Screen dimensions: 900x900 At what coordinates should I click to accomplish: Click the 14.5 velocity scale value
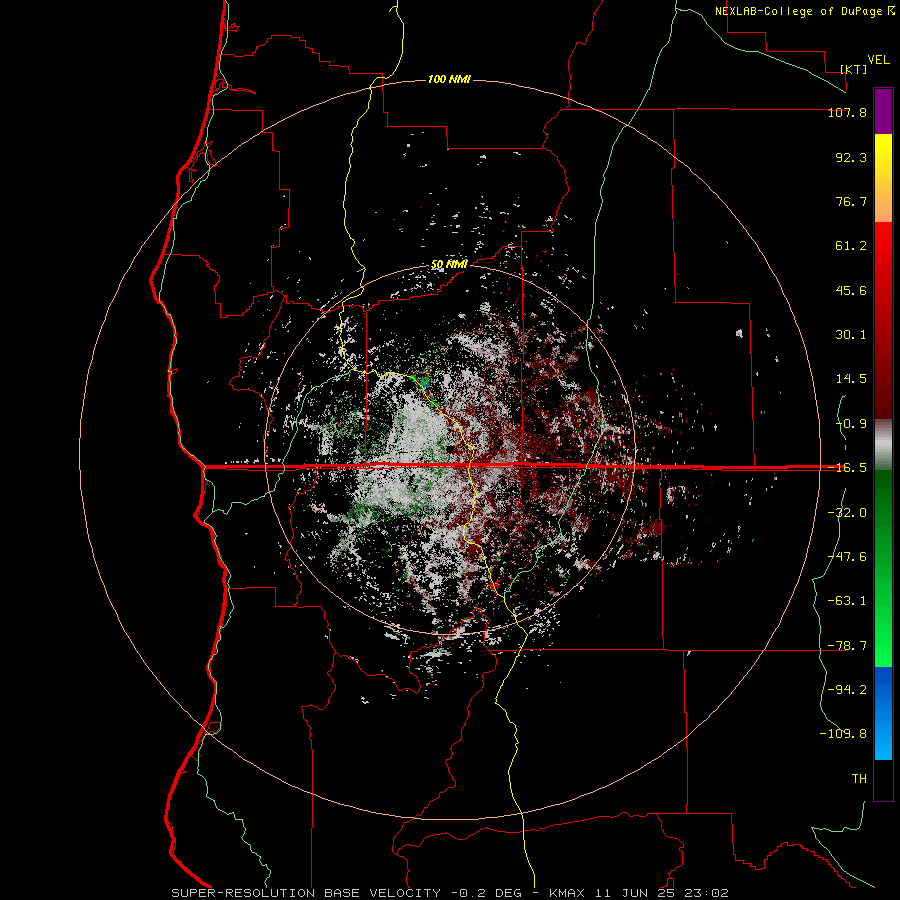coord(851,379)
